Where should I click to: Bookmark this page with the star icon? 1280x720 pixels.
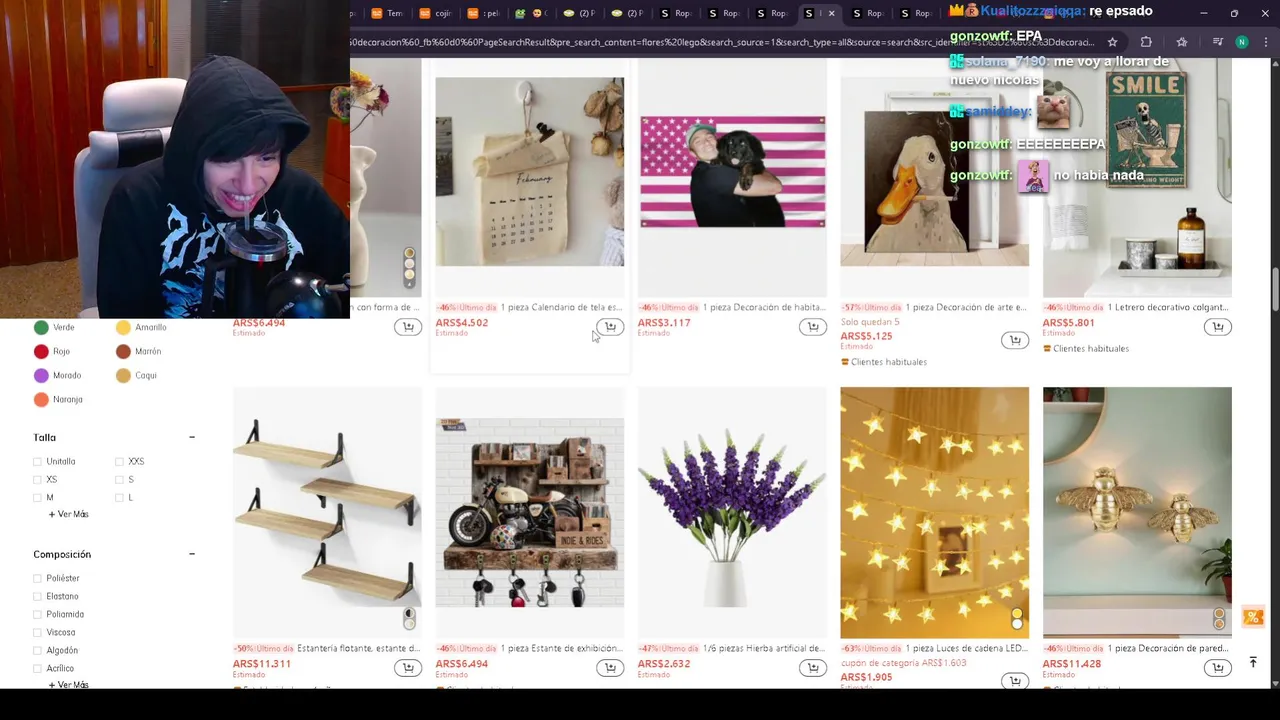(1112, 42)
